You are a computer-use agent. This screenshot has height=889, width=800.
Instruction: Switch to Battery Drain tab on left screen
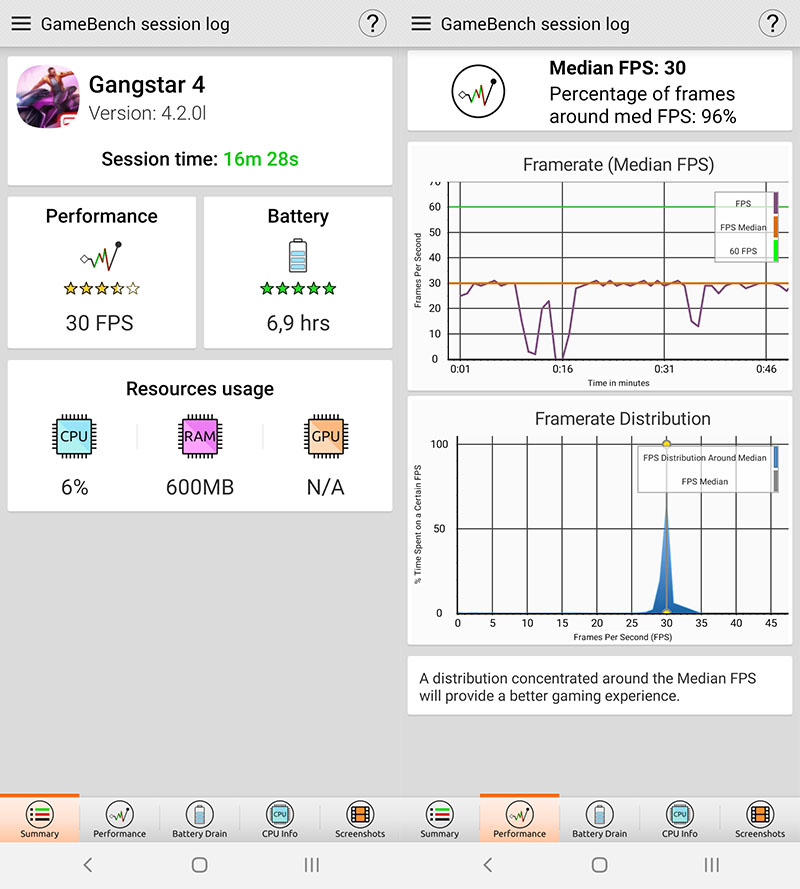[200, 819]
